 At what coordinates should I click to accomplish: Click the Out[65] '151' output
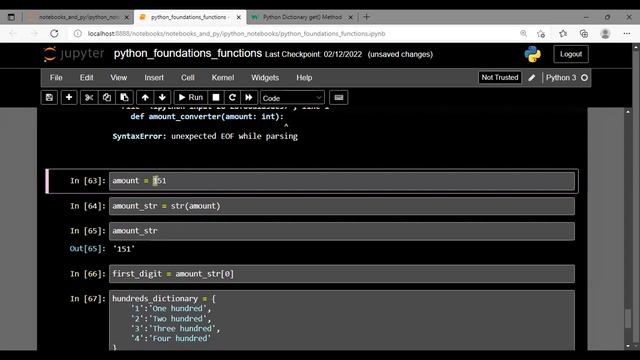[124, 249]
